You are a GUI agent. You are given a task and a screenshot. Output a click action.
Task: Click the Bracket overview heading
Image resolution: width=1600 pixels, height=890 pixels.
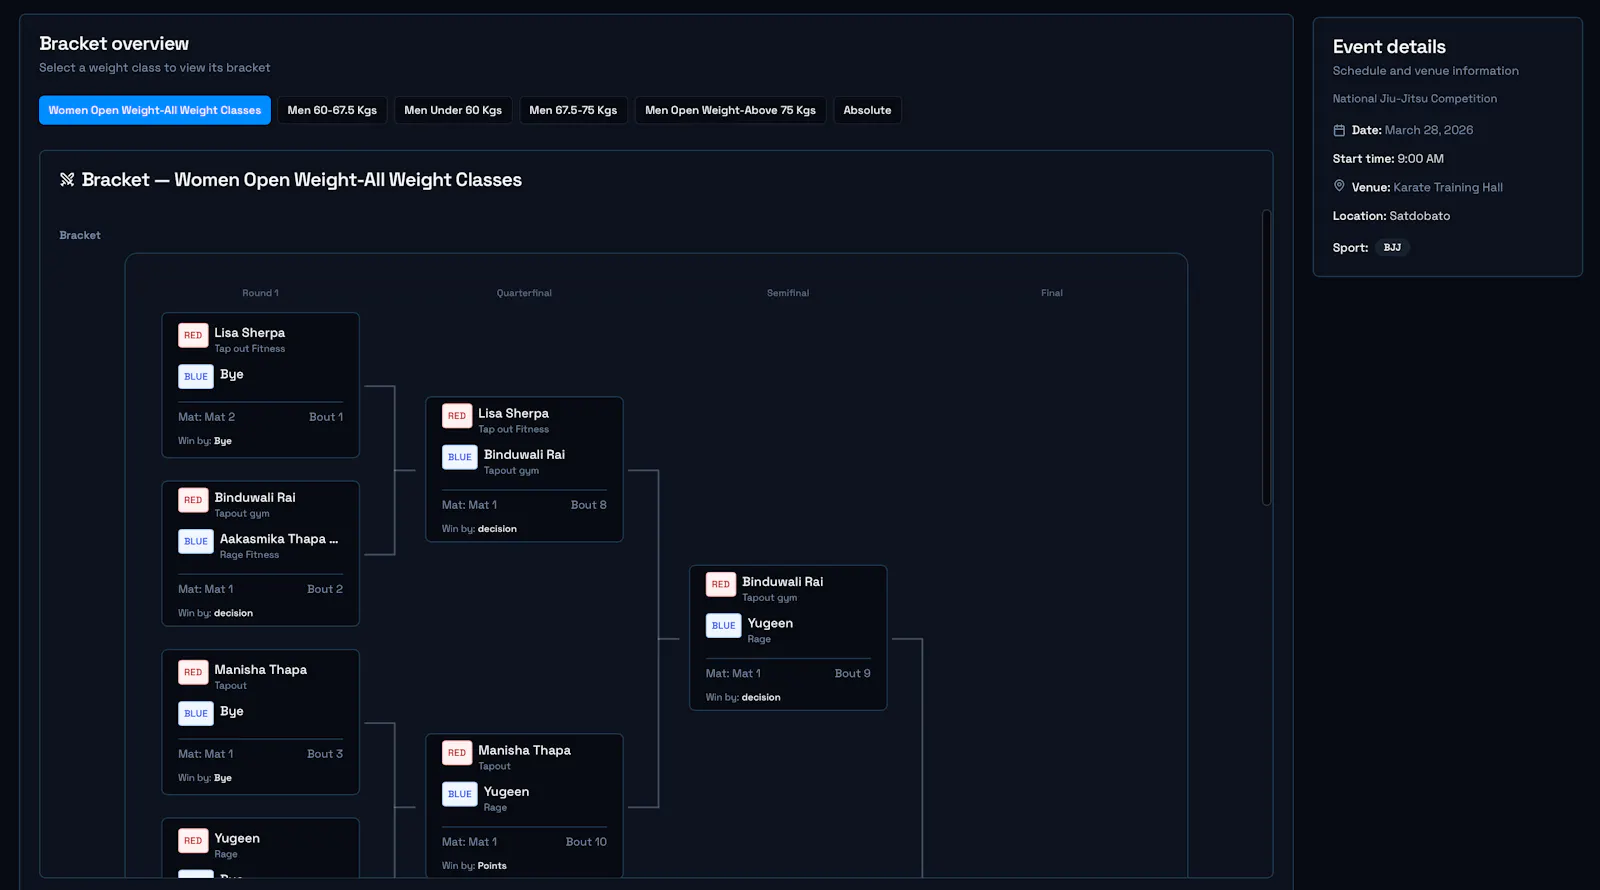tap(114, 44)
